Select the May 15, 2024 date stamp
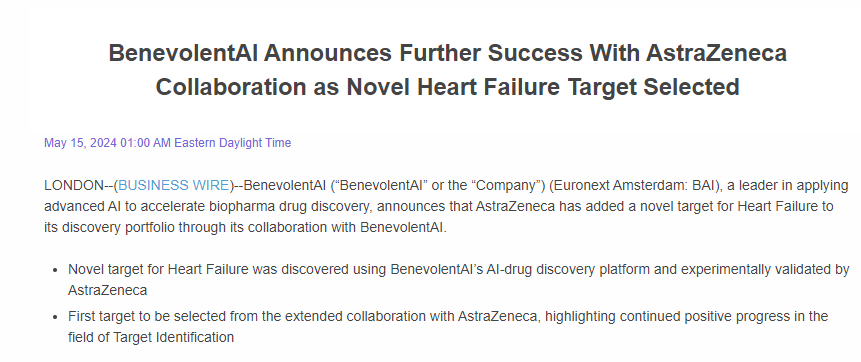Screen dimensions: 861x362 pyautogui.click(x=80, y=143)
